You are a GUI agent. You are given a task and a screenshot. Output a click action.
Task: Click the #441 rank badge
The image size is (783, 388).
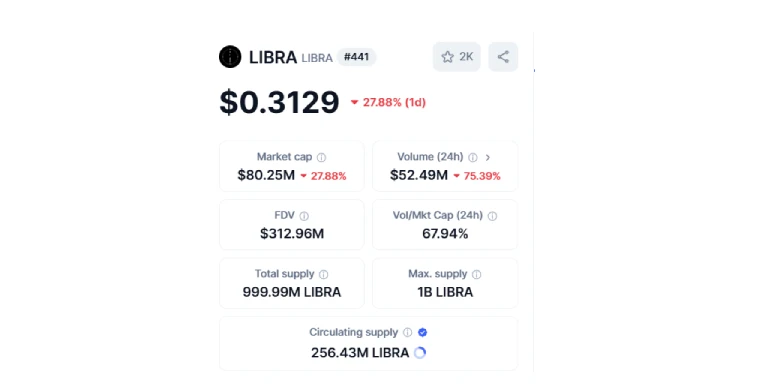pyautogui.click(x=357, y=57)
